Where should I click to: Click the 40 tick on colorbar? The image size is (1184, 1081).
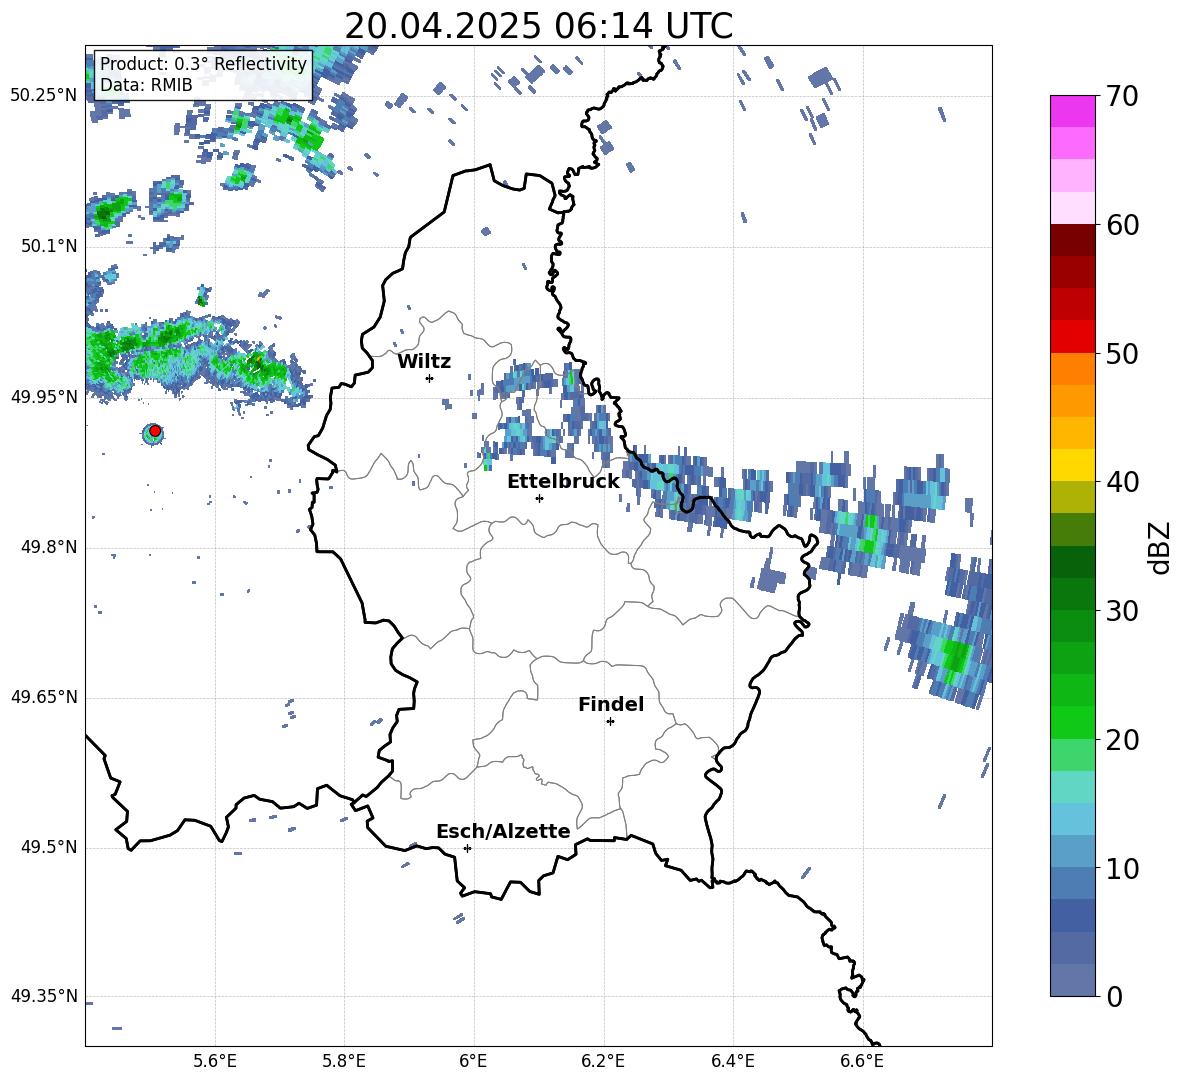(1122, 482)
